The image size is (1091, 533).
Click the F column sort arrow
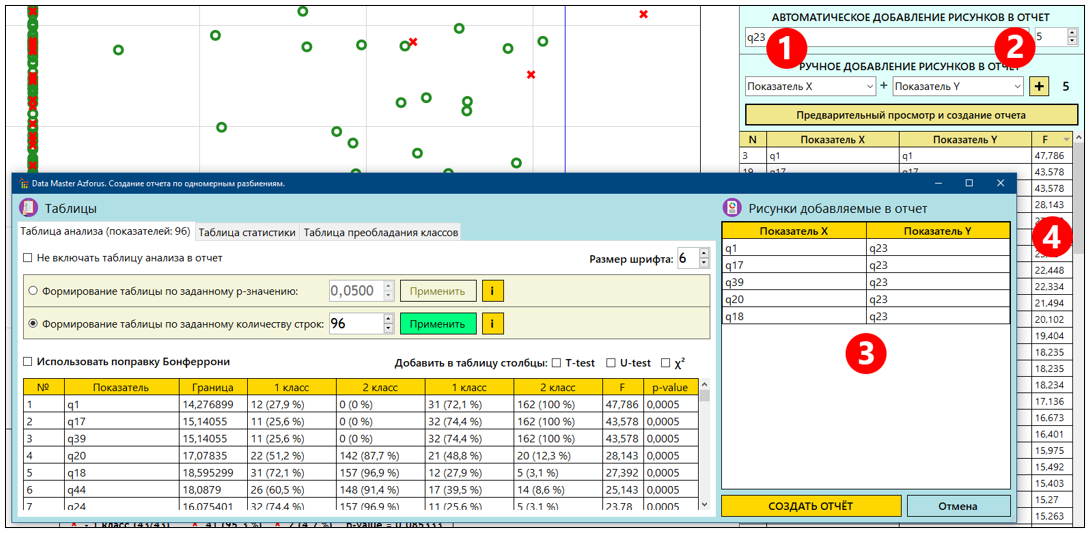(1066, 140)
